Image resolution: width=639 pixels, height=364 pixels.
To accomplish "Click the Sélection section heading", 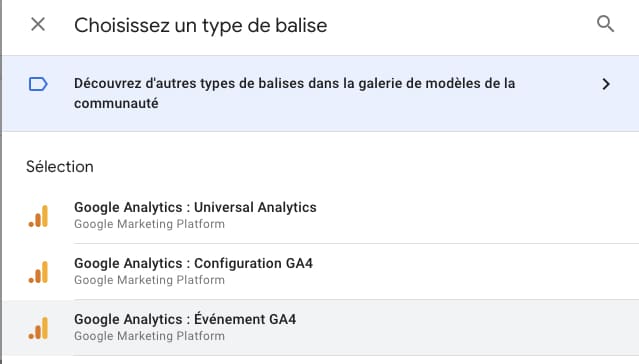I will coord(60,167).
